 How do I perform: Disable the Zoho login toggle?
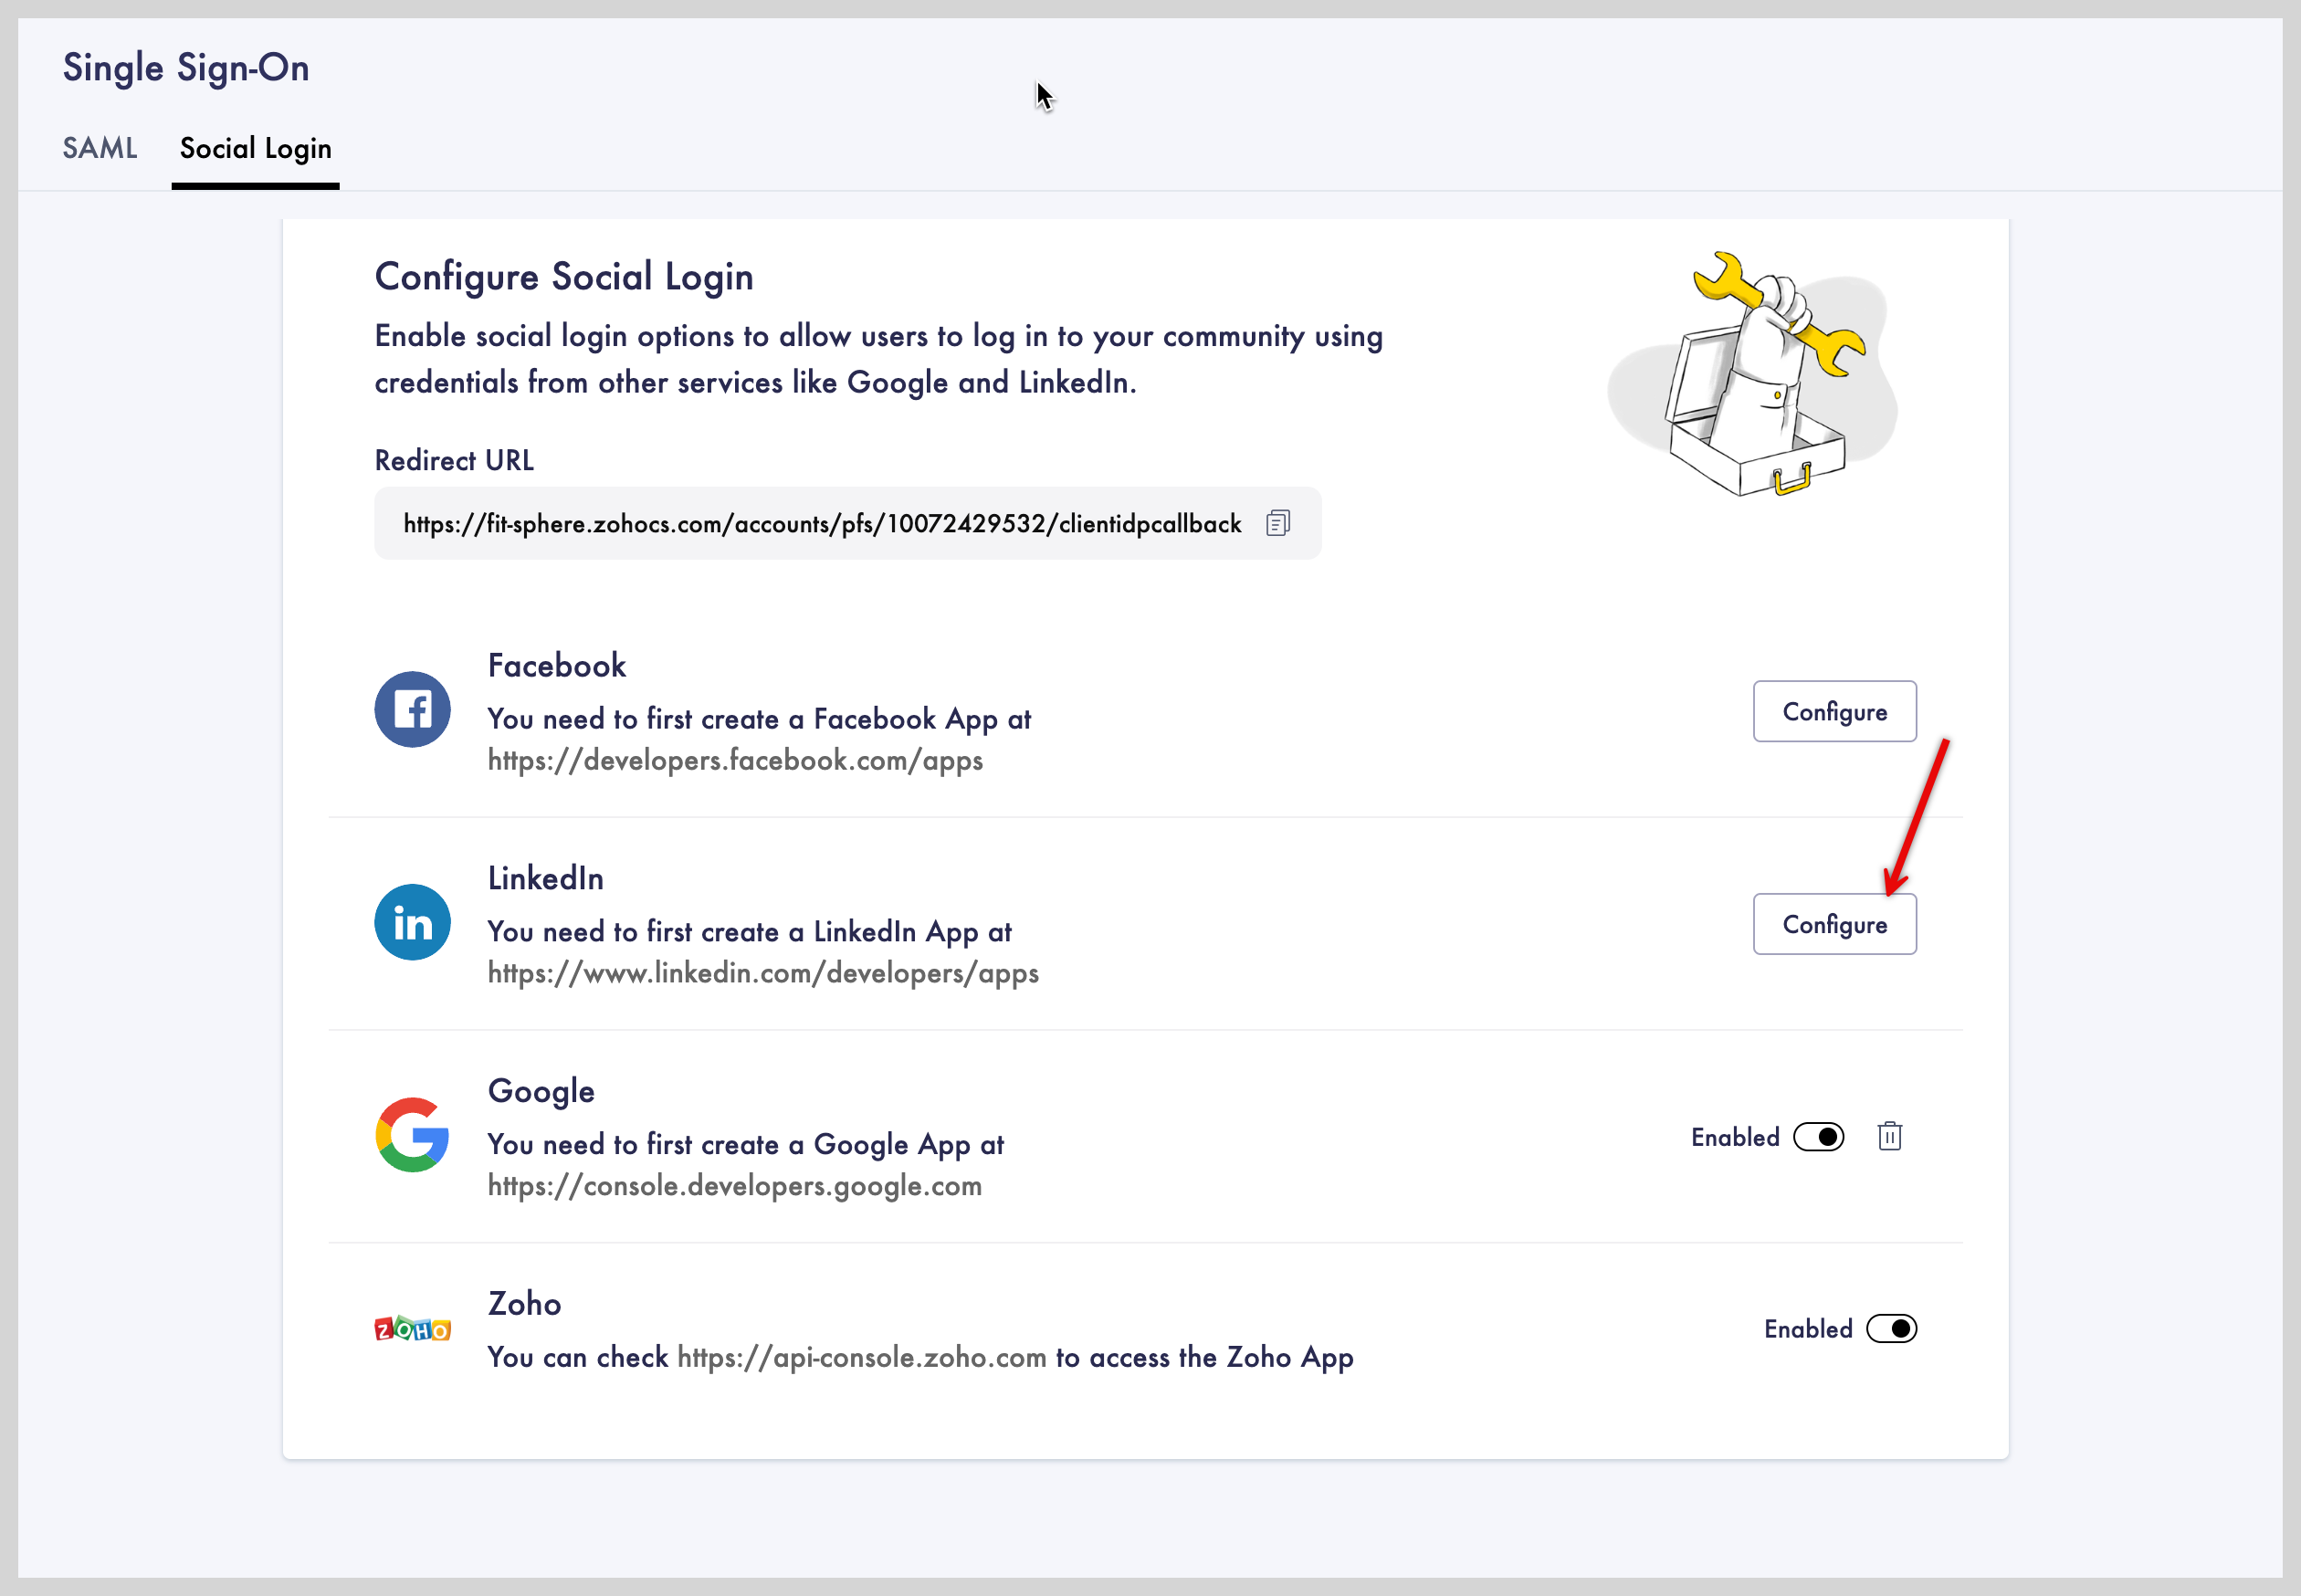pos(1891,1329)
